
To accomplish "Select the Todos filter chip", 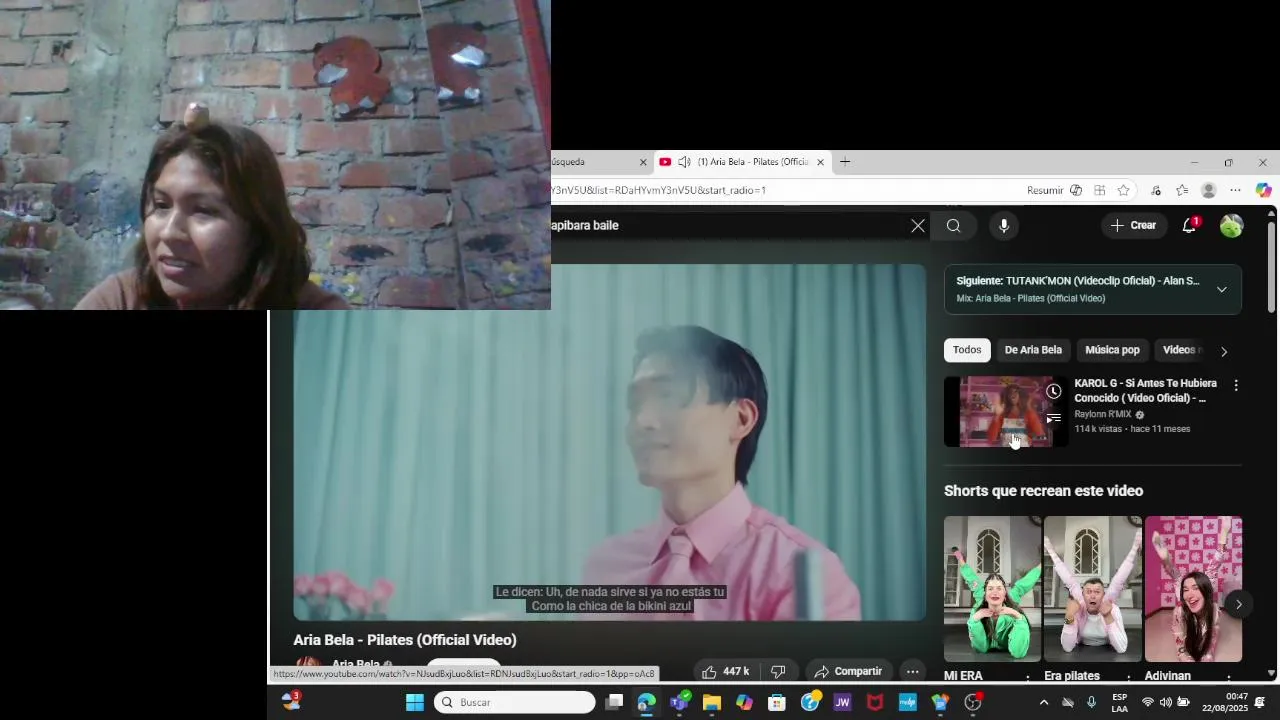I will click(x=967, y=350).
